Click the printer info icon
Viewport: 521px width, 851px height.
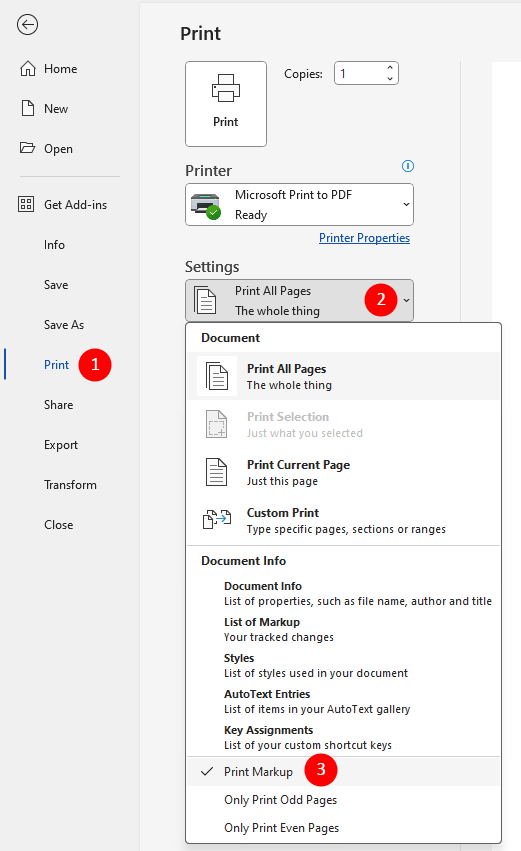(x=408, y=166)
